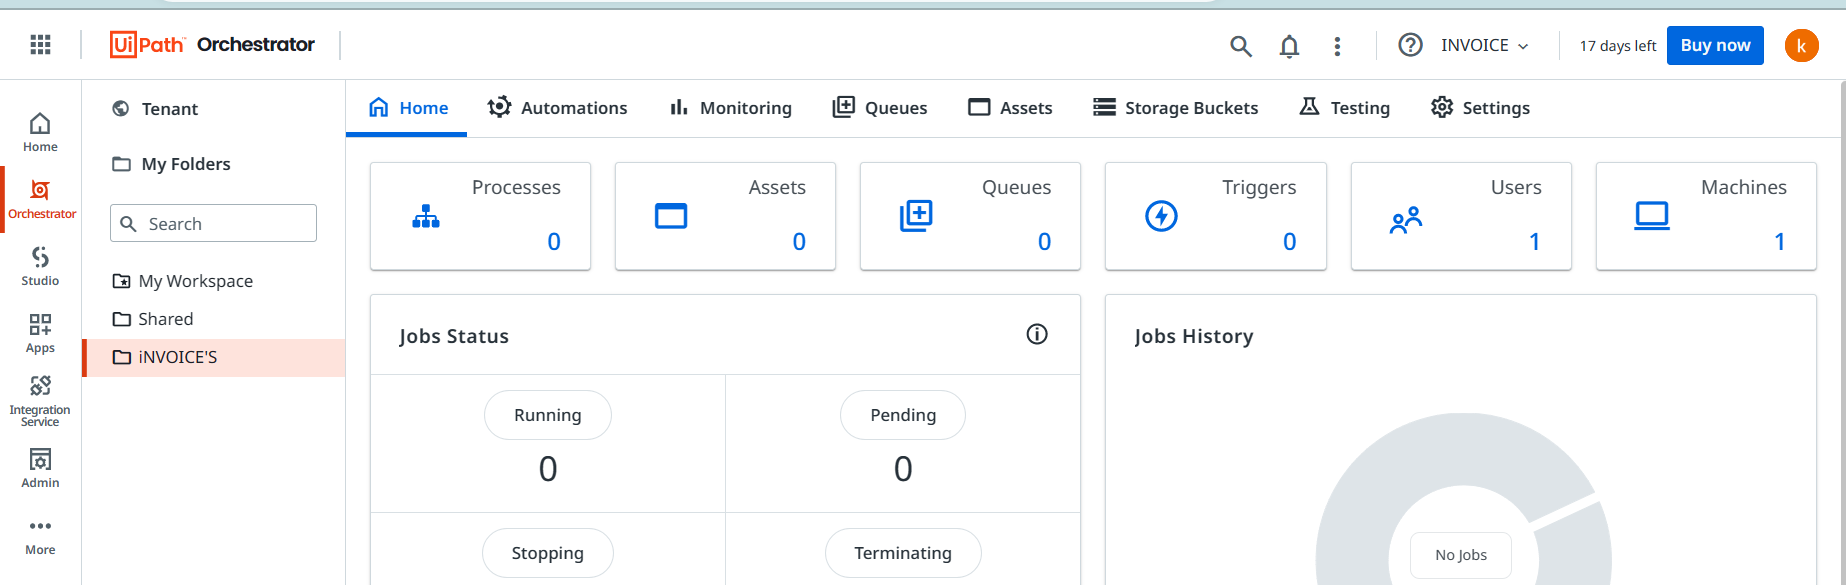Click the Triggers lightning icon
This screenshot has width=1846, height=585.
1161,216
